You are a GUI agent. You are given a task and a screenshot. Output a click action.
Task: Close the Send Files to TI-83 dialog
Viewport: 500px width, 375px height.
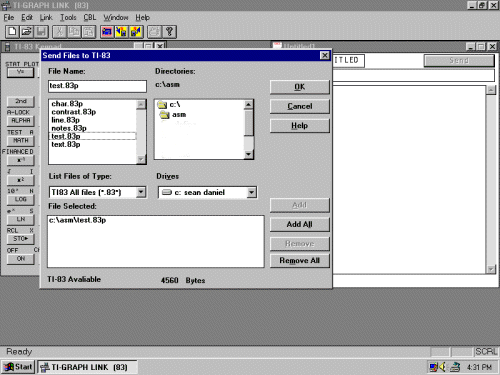(325, 55)
